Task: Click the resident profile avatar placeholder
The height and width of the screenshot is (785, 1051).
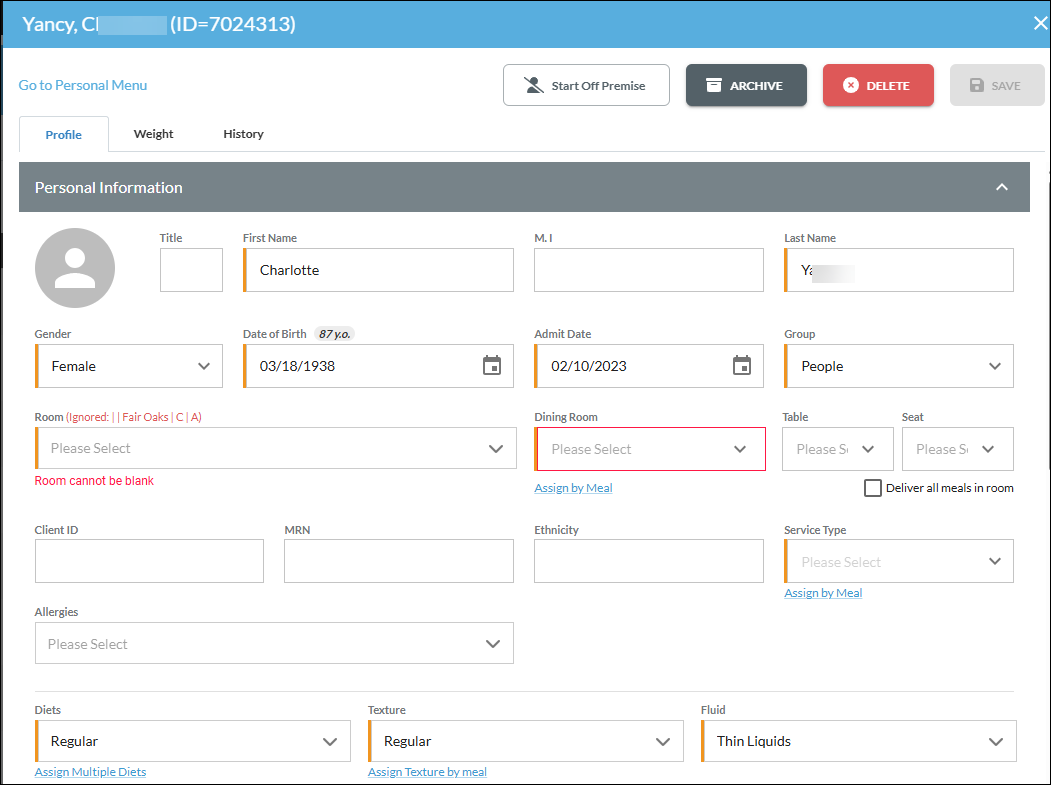Action: point(75,268)
